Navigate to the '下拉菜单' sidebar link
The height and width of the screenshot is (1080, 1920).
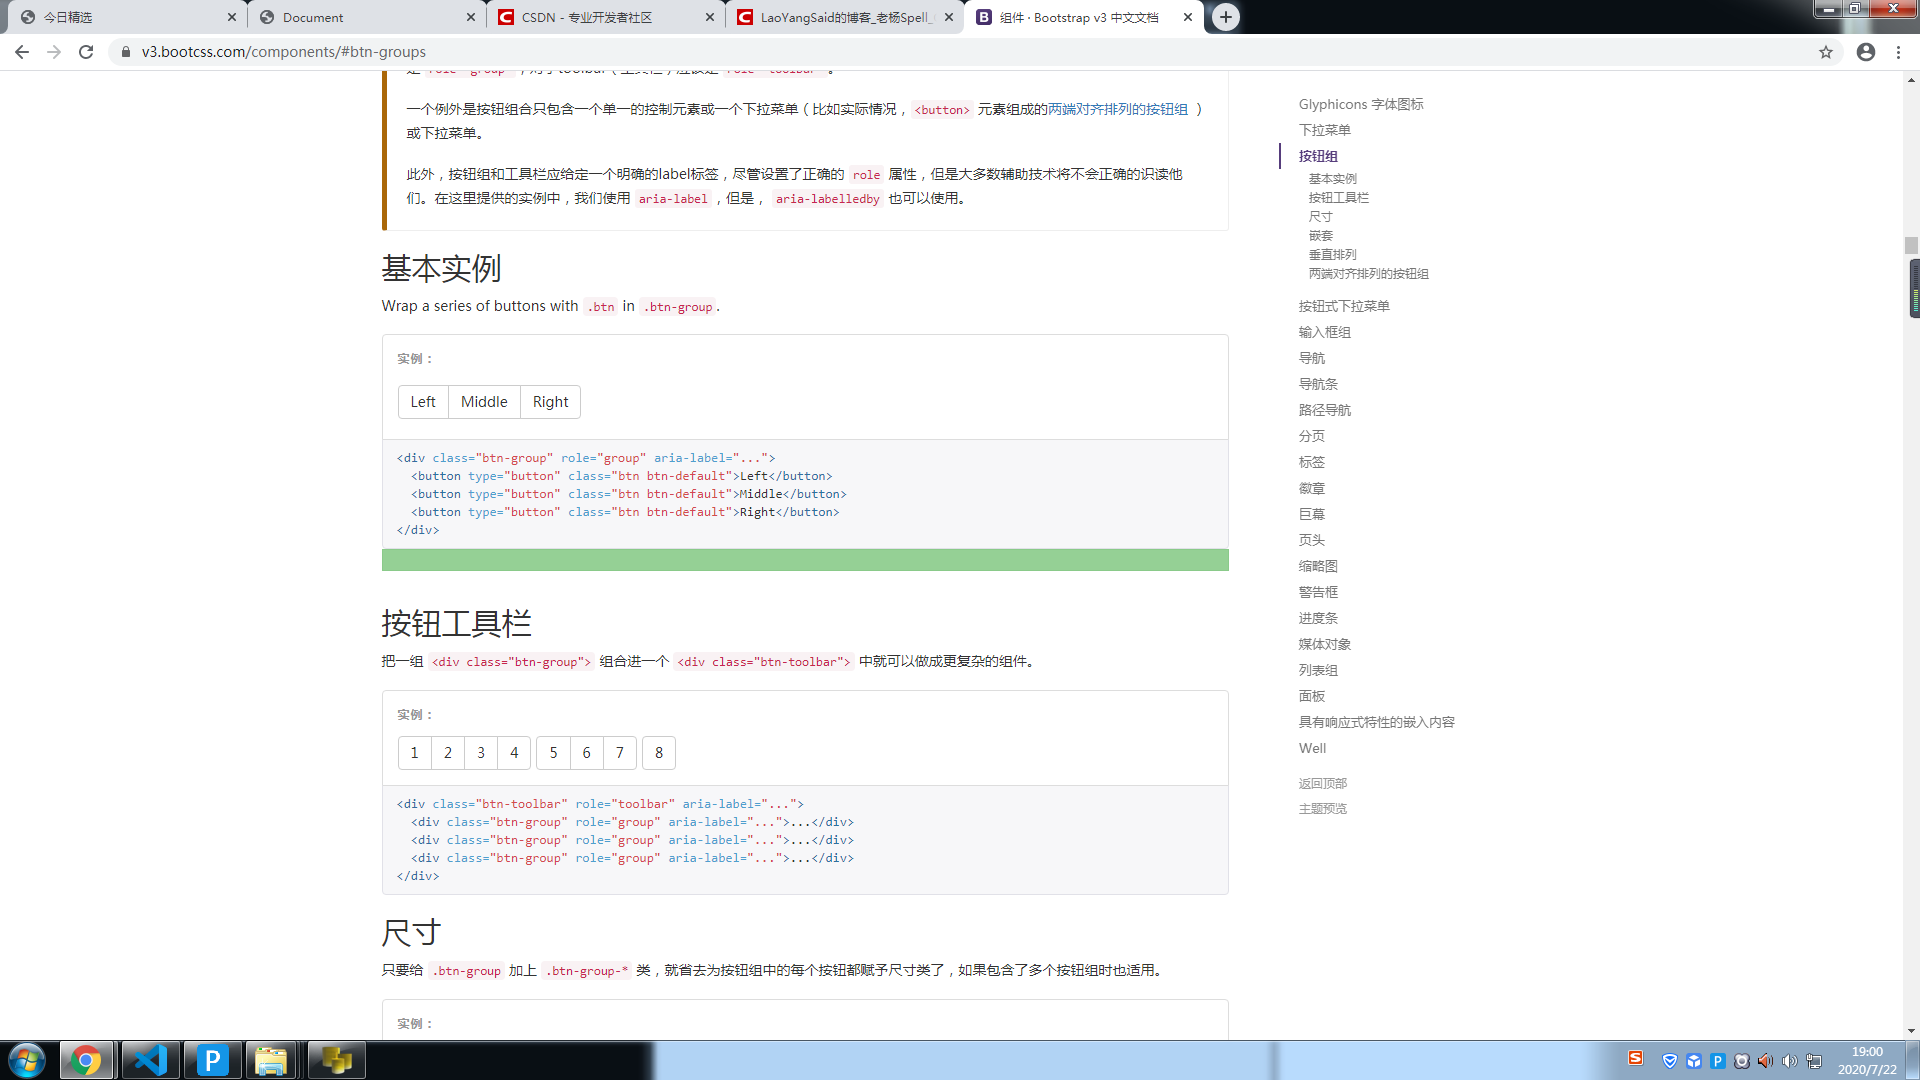click(1326, 130)
